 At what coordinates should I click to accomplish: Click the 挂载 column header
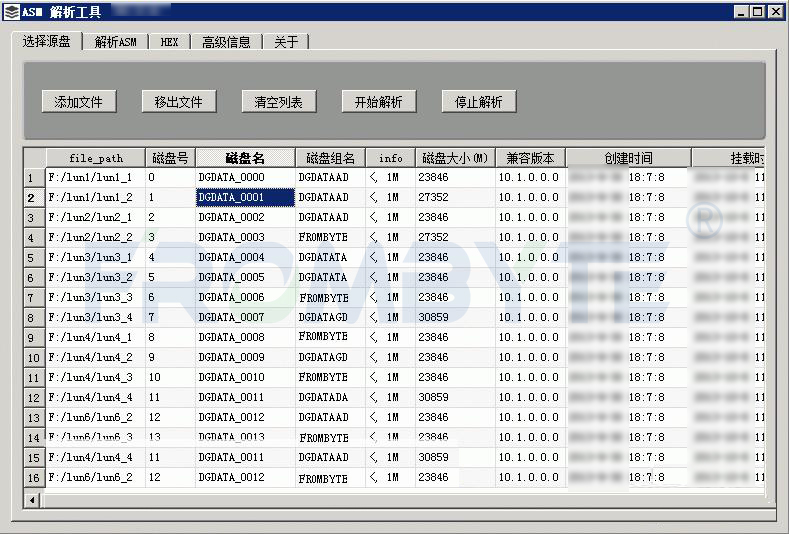coord(729,158)
